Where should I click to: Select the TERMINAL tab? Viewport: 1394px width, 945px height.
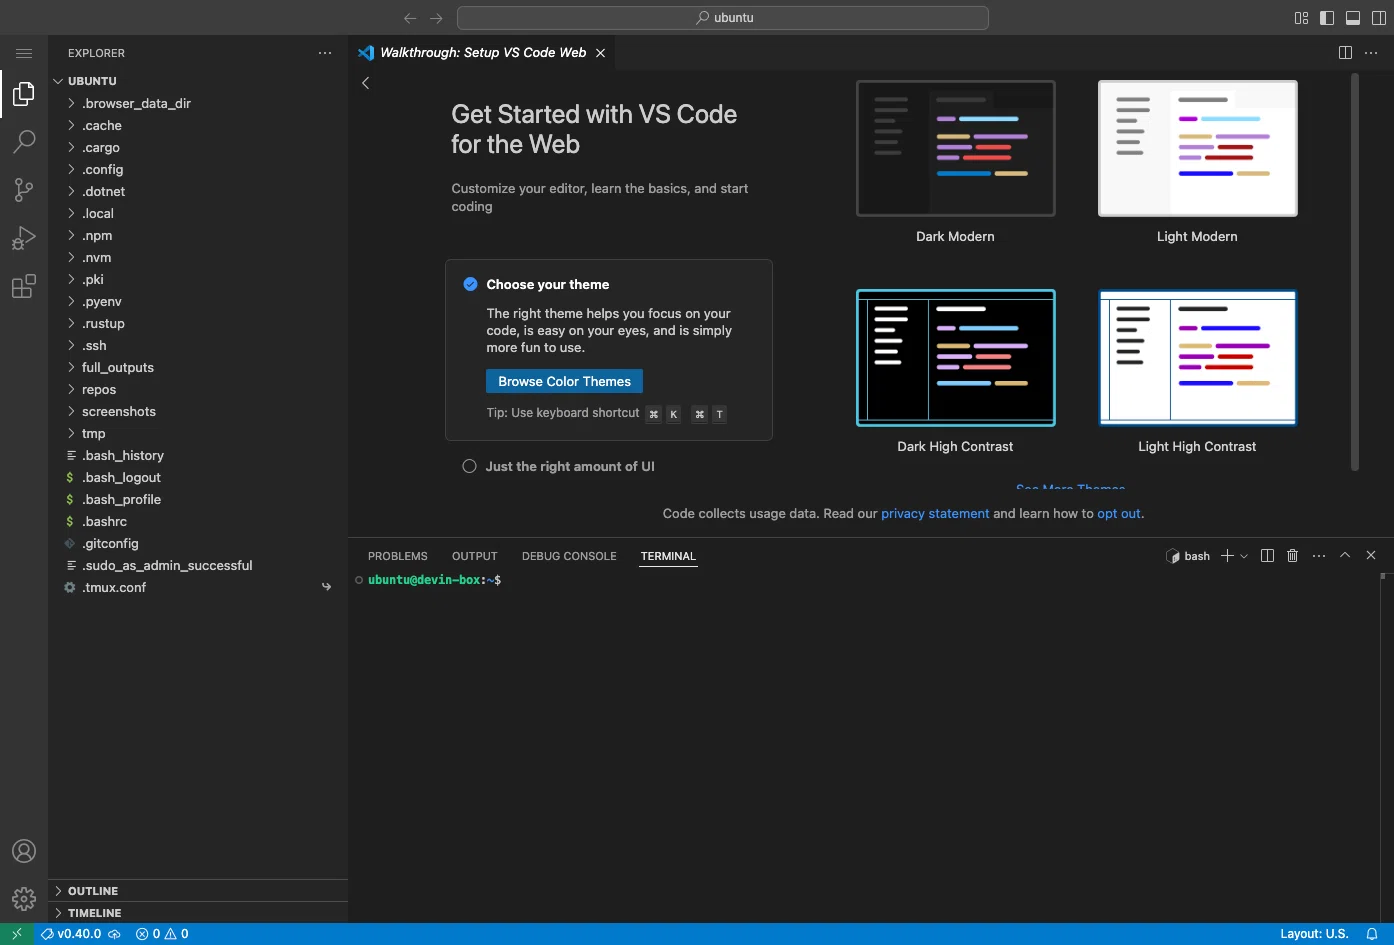click(668, 556)
